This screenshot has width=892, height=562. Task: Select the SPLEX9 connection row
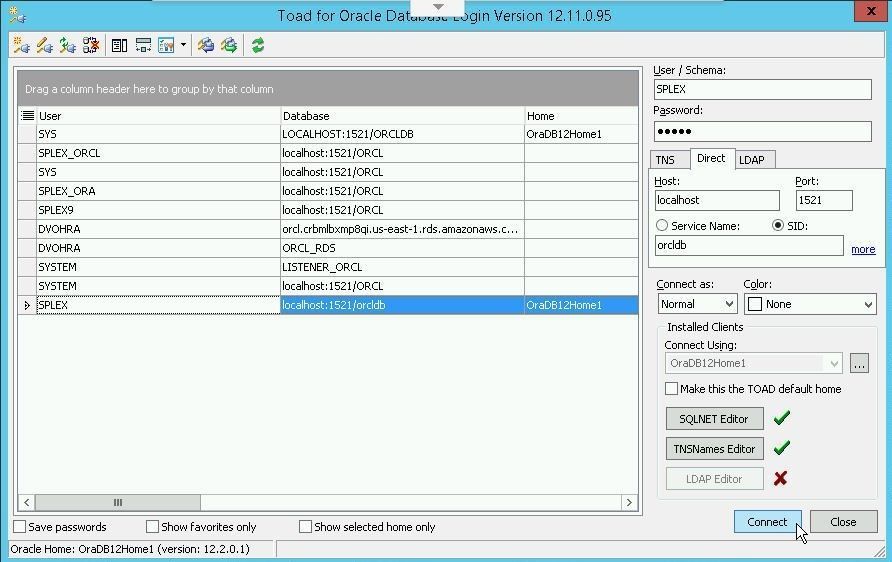pyautogui.click(x=328, y=210)
